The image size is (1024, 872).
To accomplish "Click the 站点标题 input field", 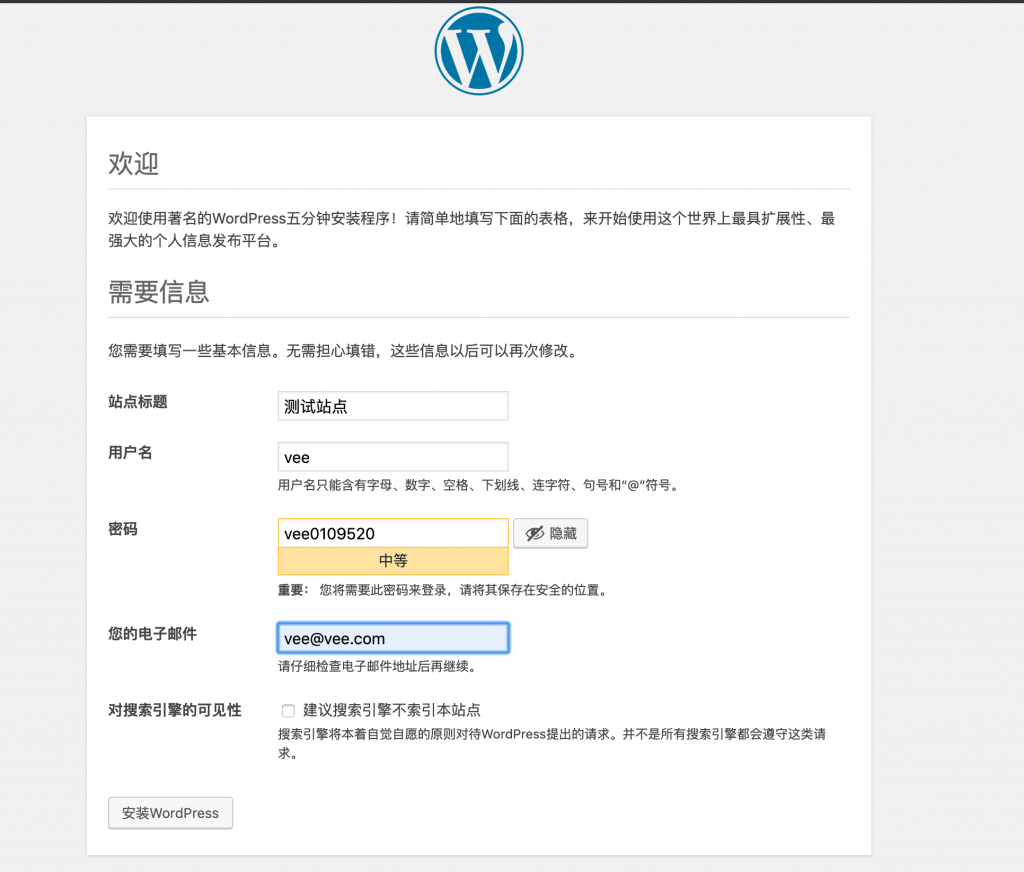I will pos(393,406).
